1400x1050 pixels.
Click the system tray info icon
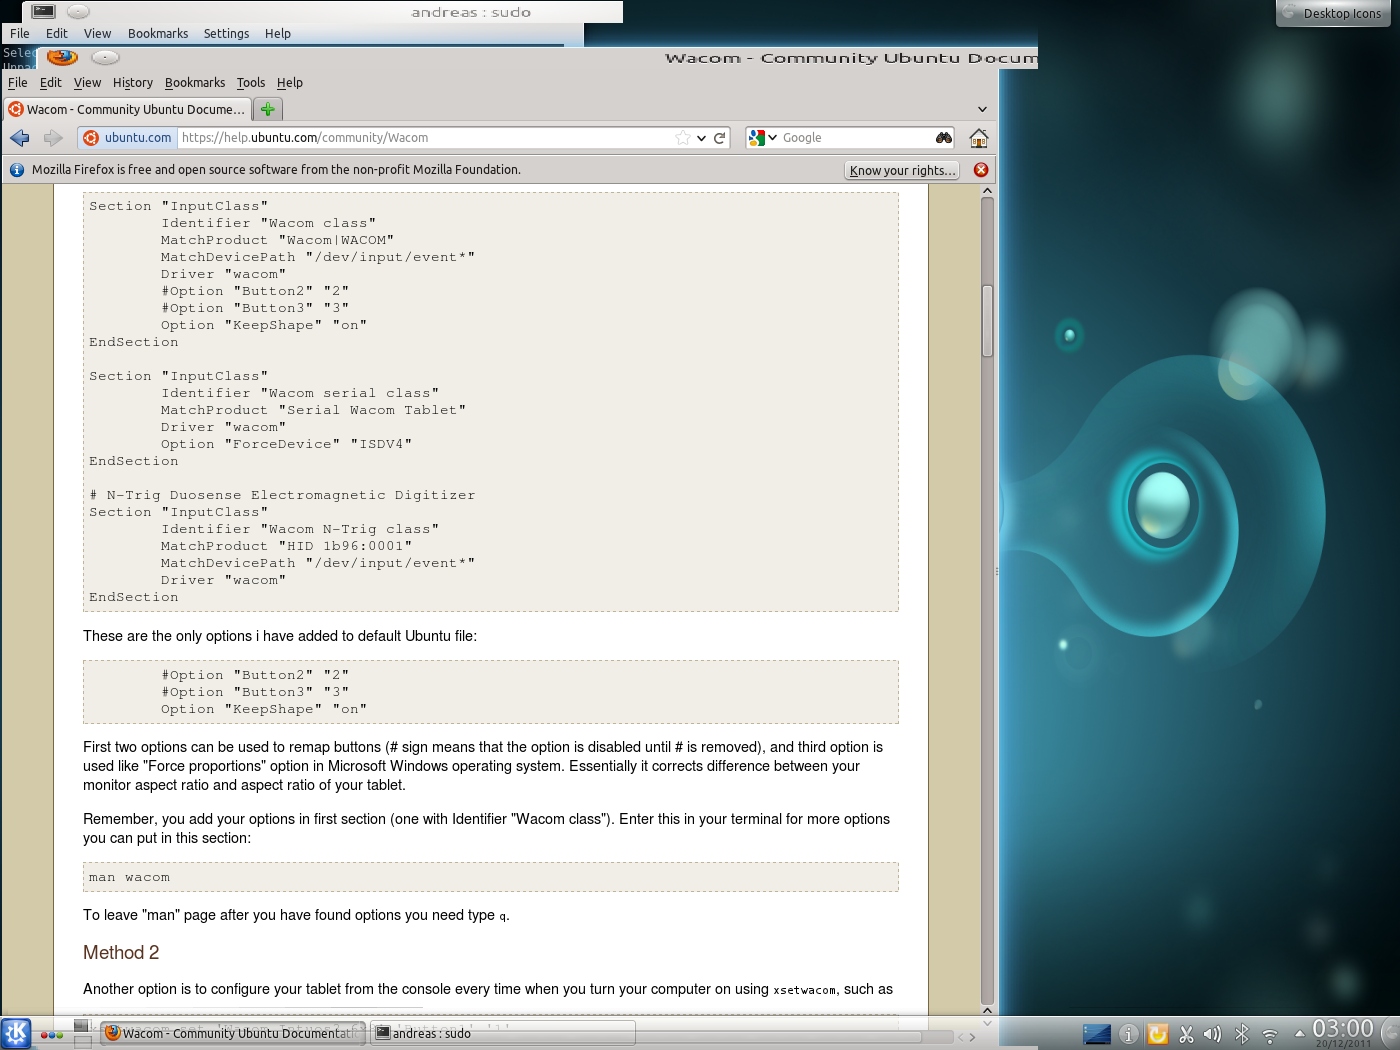(1129, 1035)
